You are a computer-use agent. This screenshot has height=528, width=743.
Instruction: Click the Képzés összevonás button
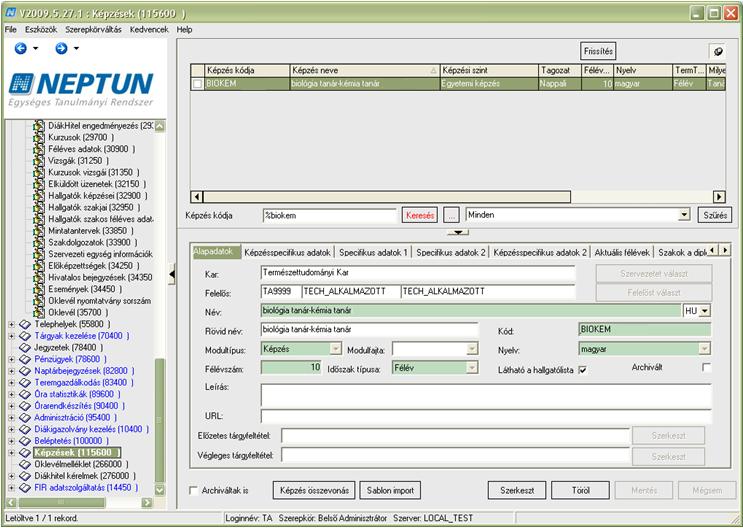(x=314, y=490)
